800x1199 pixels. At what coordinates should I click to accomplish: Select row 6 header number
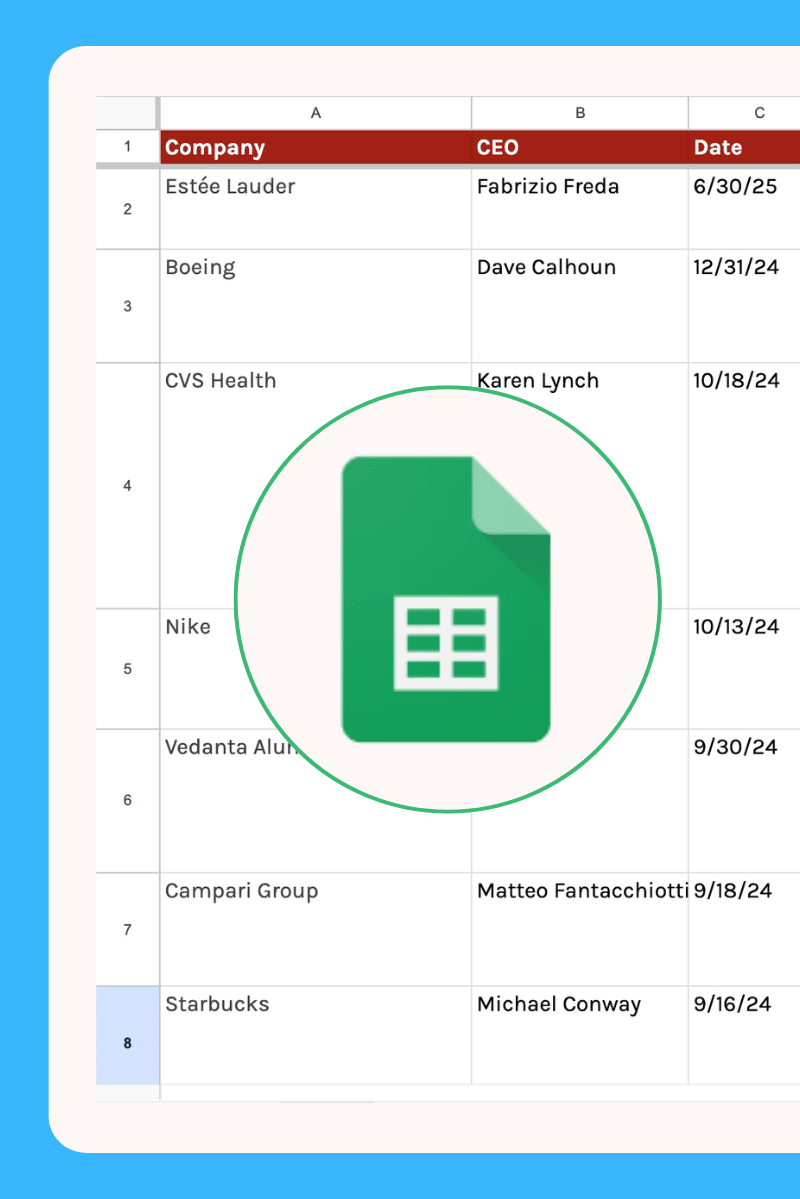click(x=127, y=801)
